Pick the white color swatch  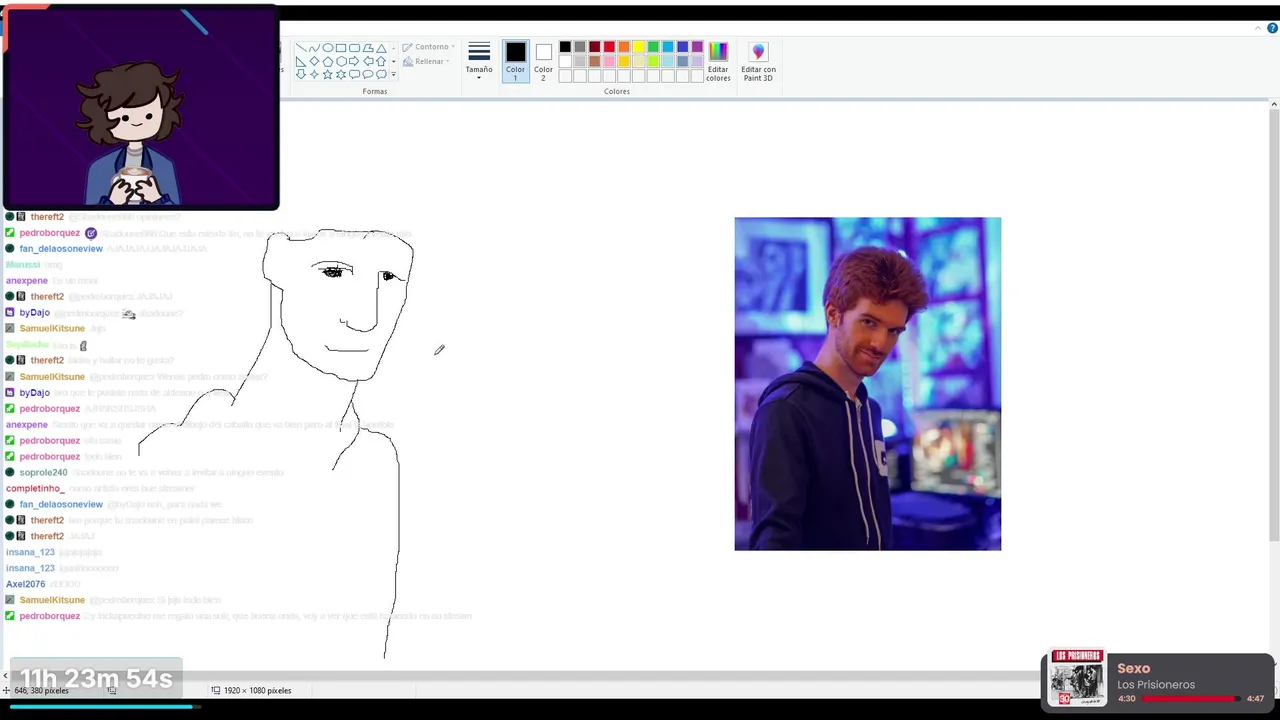point(565,61)
